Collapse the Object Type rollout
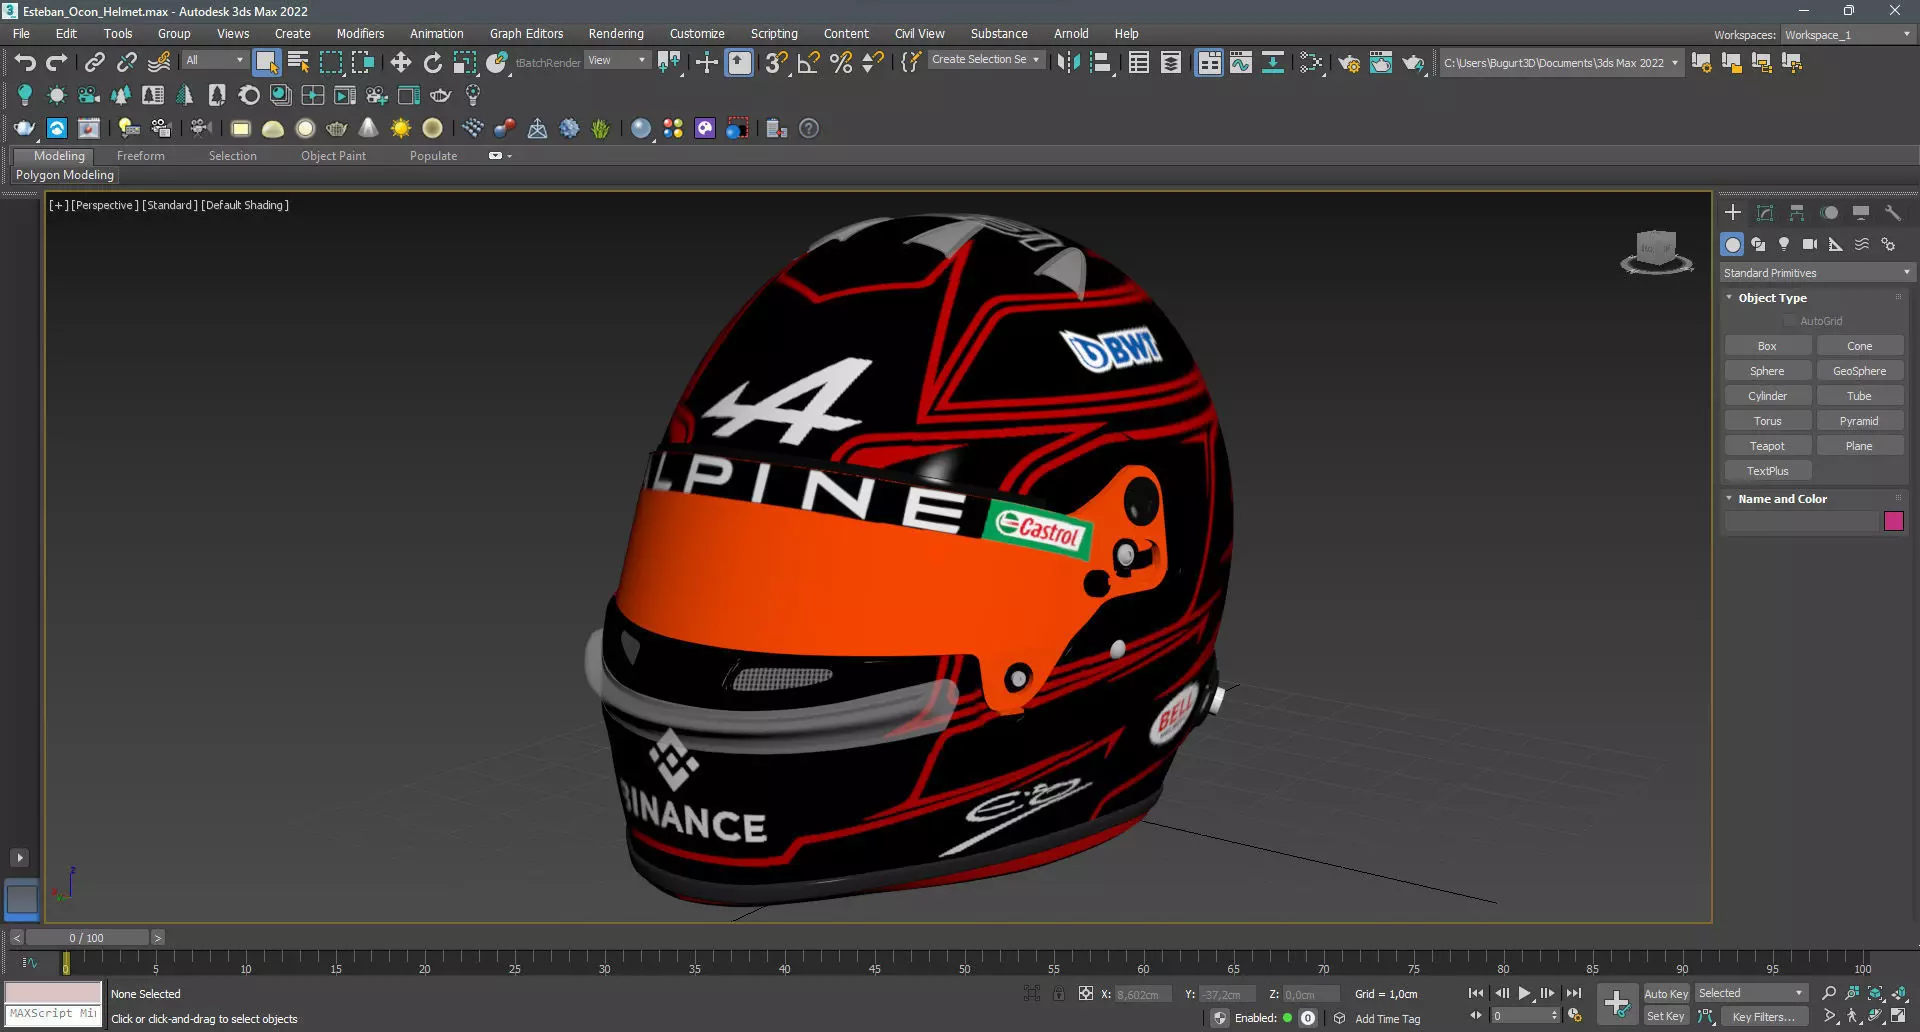1920x1032 pixels. (1772, 298)
